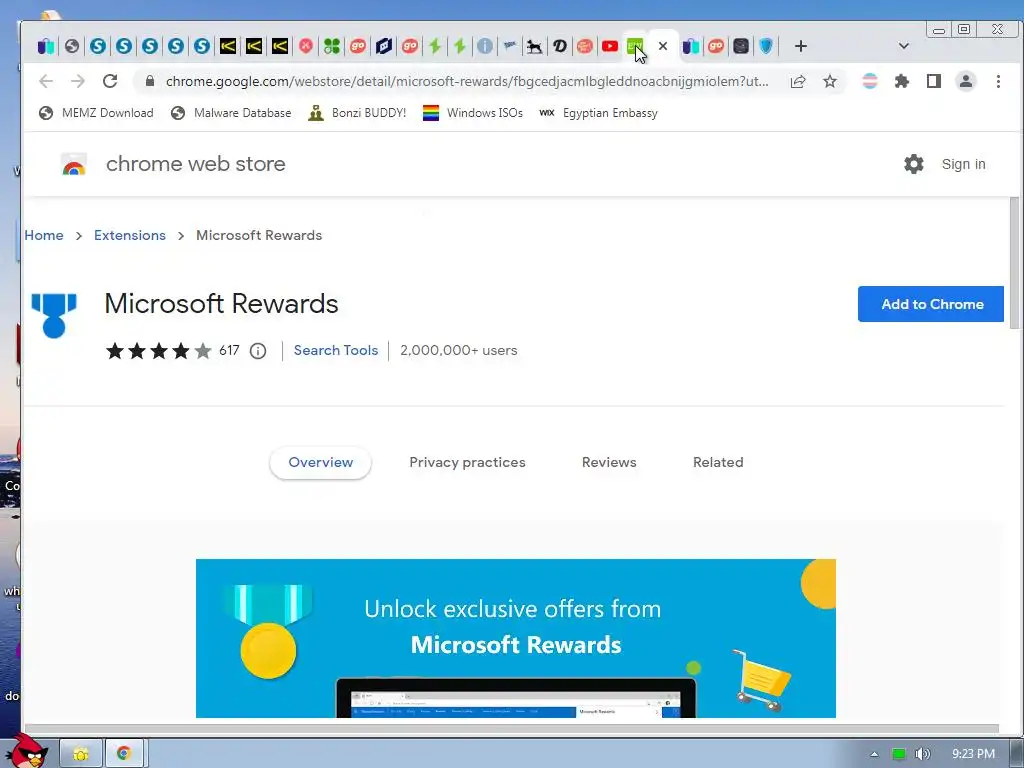The image size is (1024, 768).
Task: Go back to previous page
Action: 46,81
